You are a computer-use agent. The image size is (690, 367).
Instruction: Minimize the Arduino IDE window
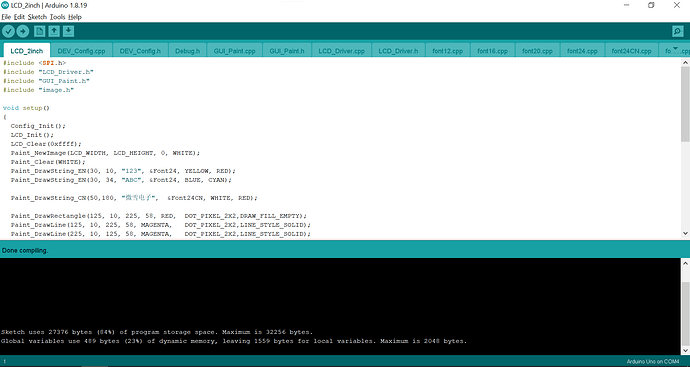point(626,5)
